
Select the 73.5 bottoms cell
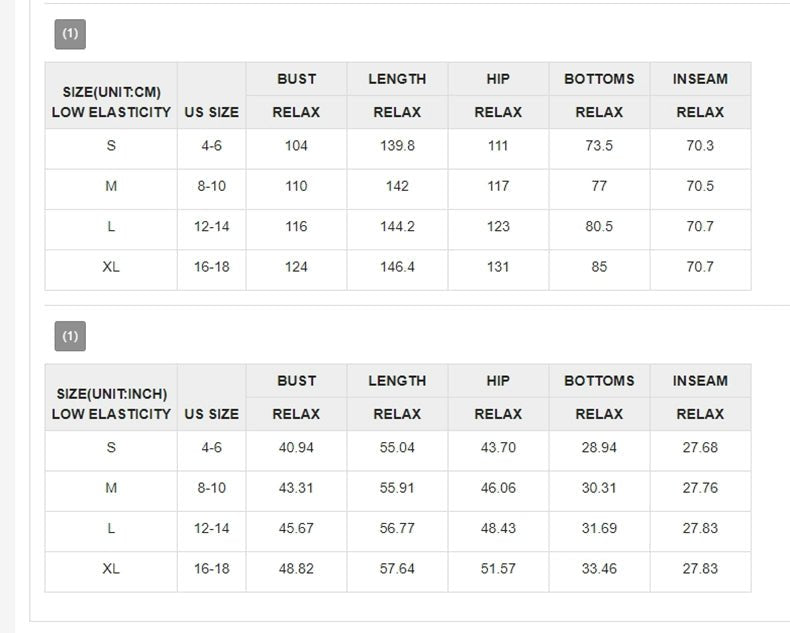(599, 146)
